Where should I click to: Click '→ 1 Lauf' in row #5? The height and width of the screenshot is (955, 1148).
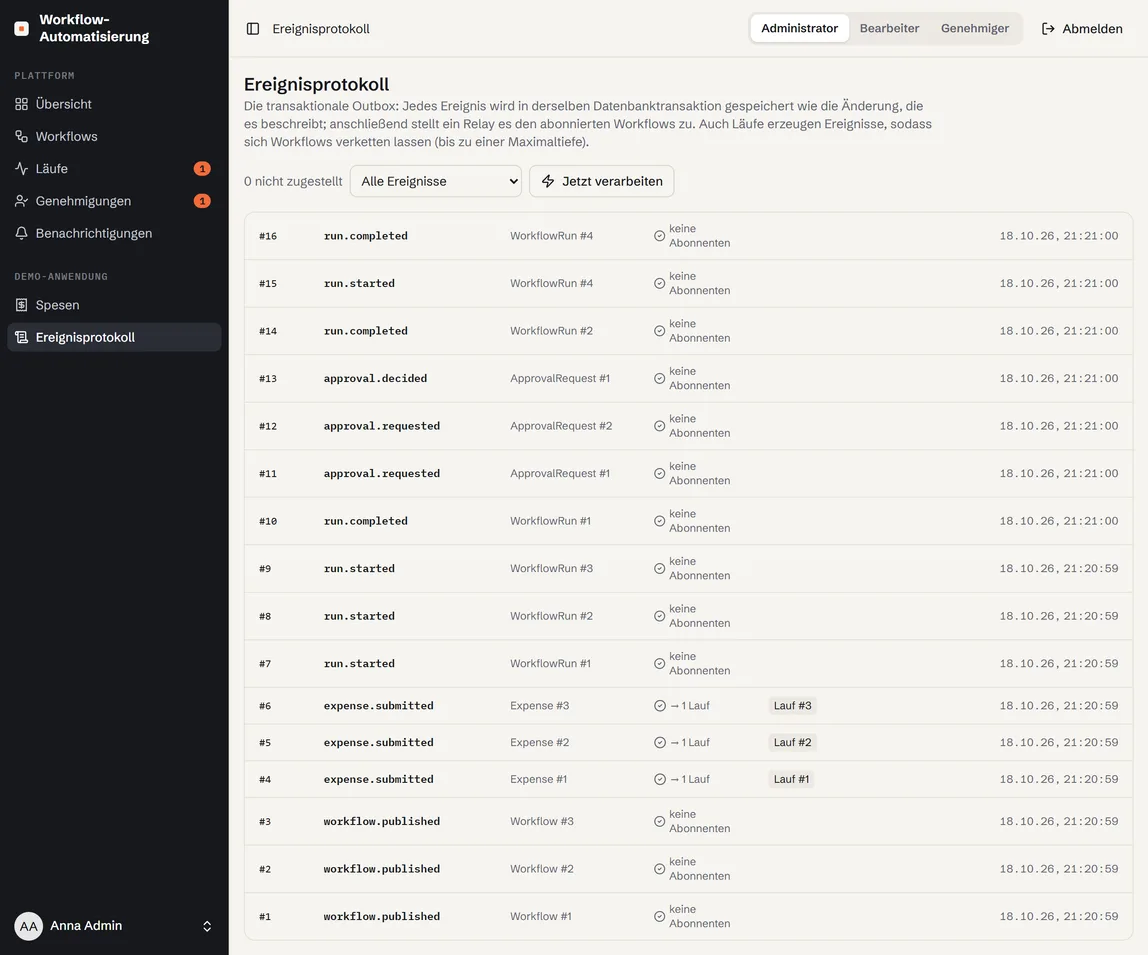click(x=690, y=742)
